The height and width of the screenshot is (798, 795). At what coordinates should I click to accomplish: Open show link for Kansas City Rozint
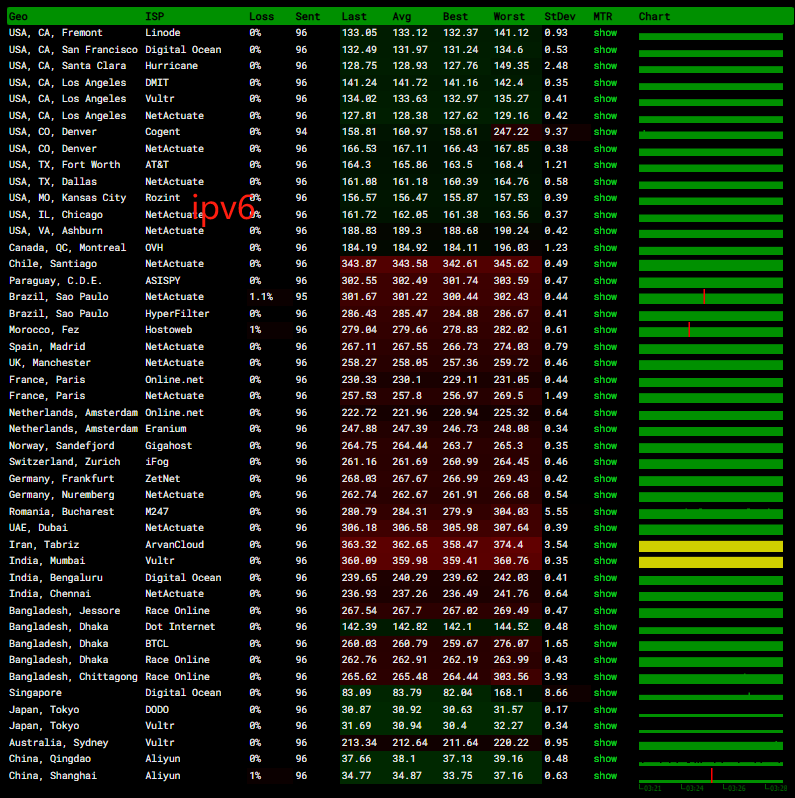605,197
